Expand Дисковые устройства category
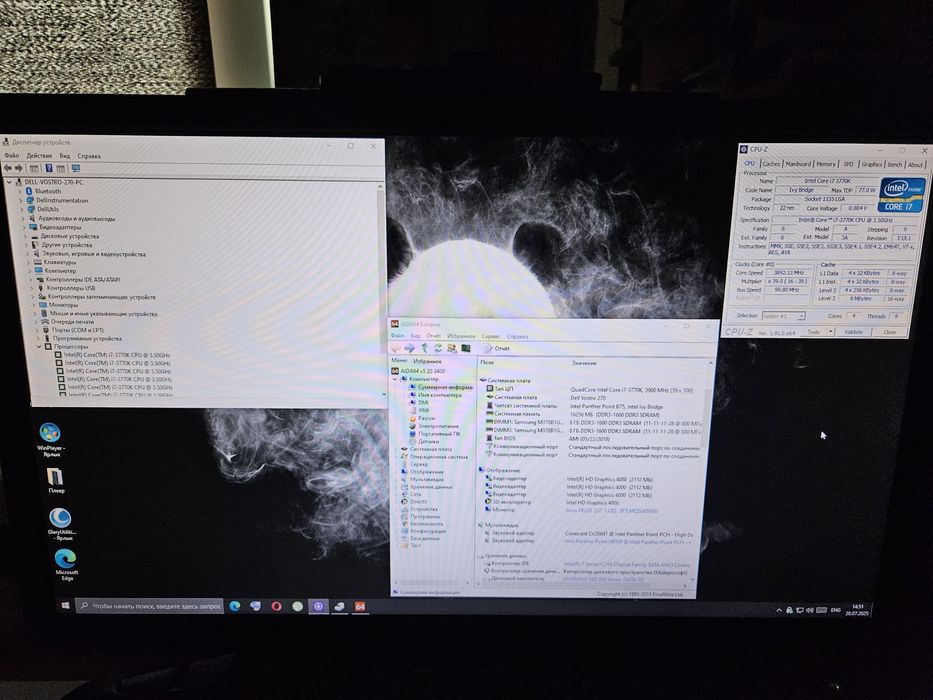The width and height of the screenshot is (933, 700). pos(25,236)
